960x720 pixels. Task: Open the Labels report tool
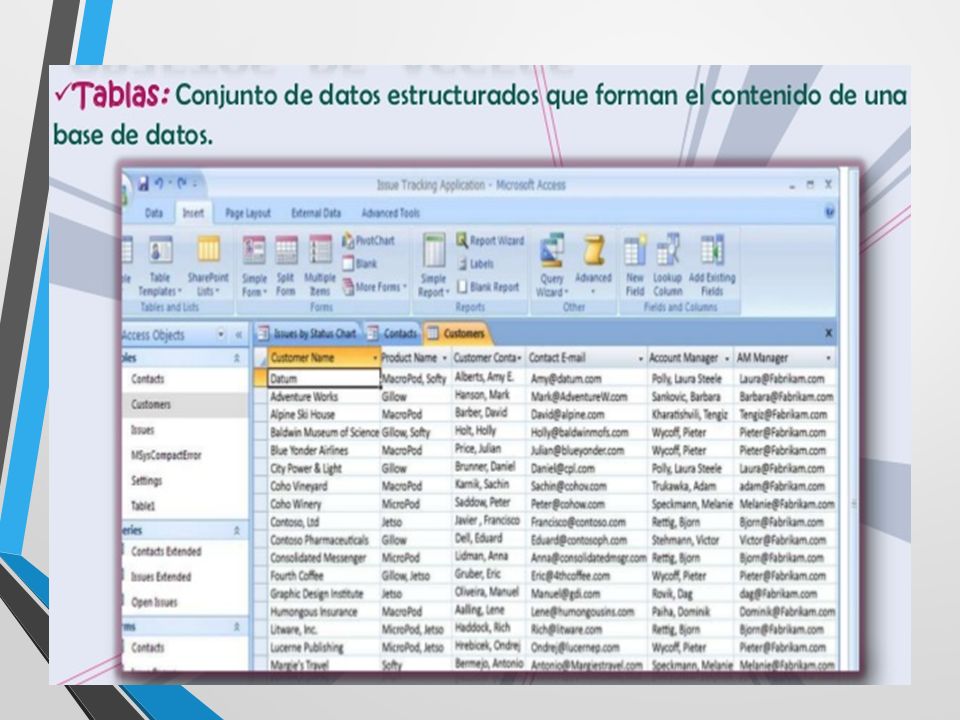476,264
